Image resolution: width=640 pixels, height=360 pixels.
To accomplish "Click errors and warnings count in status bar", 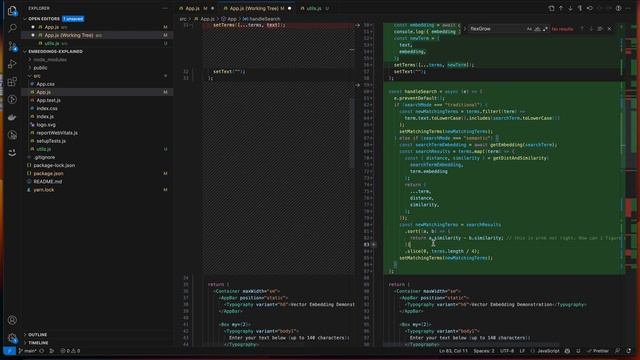I will [70, 351].
